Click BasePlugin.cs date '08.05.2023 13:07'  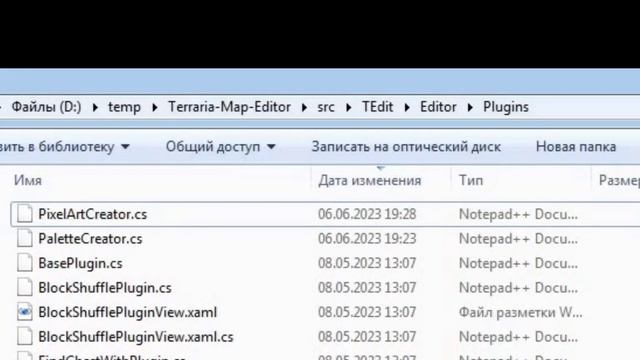coord(367,263)
